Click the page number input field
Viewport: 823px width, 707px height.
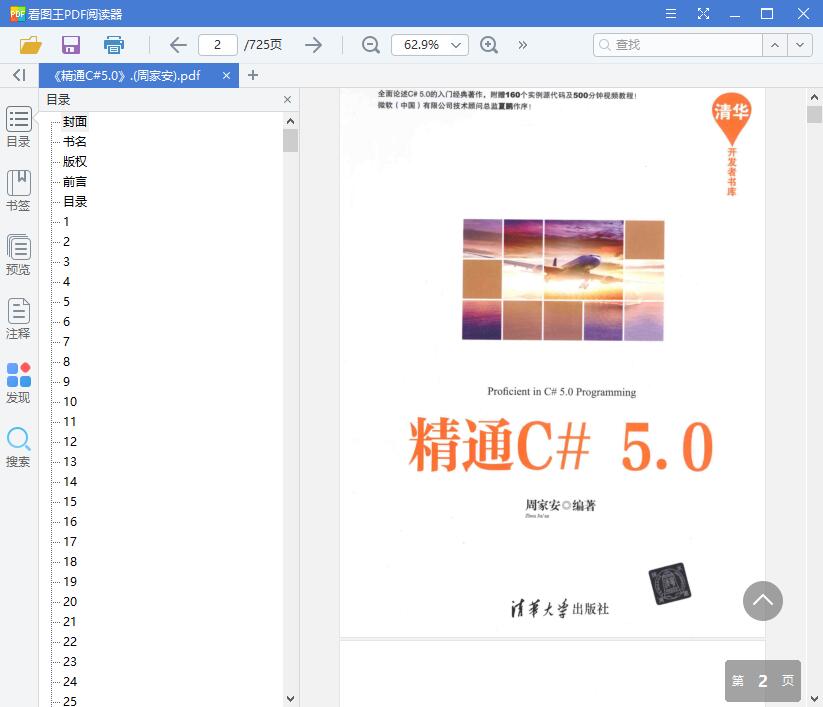tap(218, 45)
